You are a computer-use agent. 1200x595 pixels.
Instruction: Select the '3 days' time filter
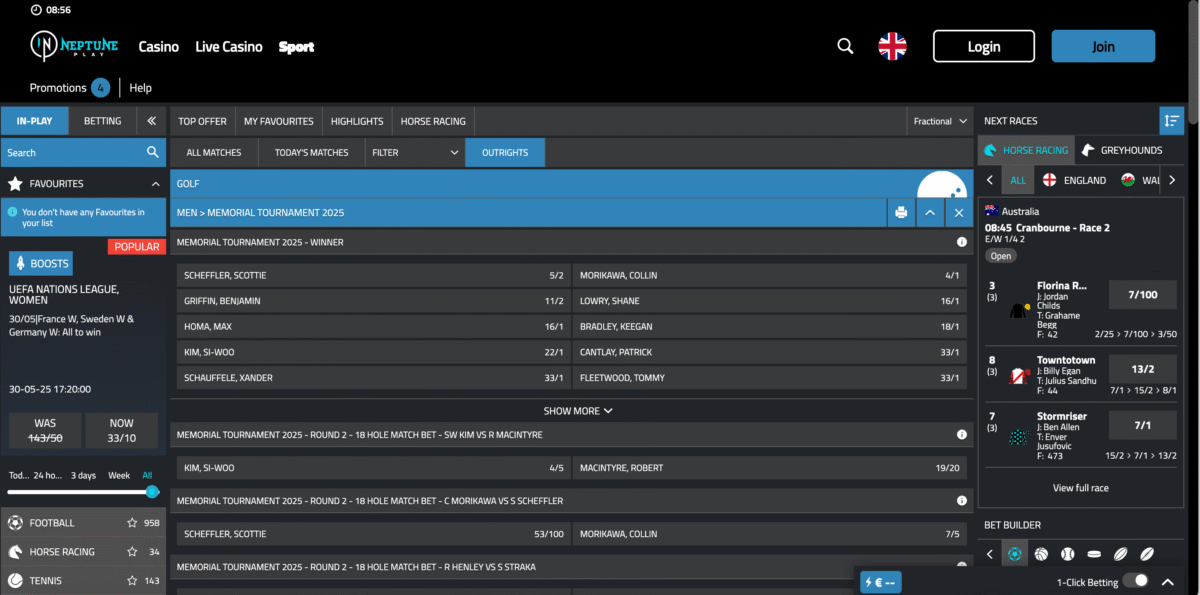[x=84, y=475]
